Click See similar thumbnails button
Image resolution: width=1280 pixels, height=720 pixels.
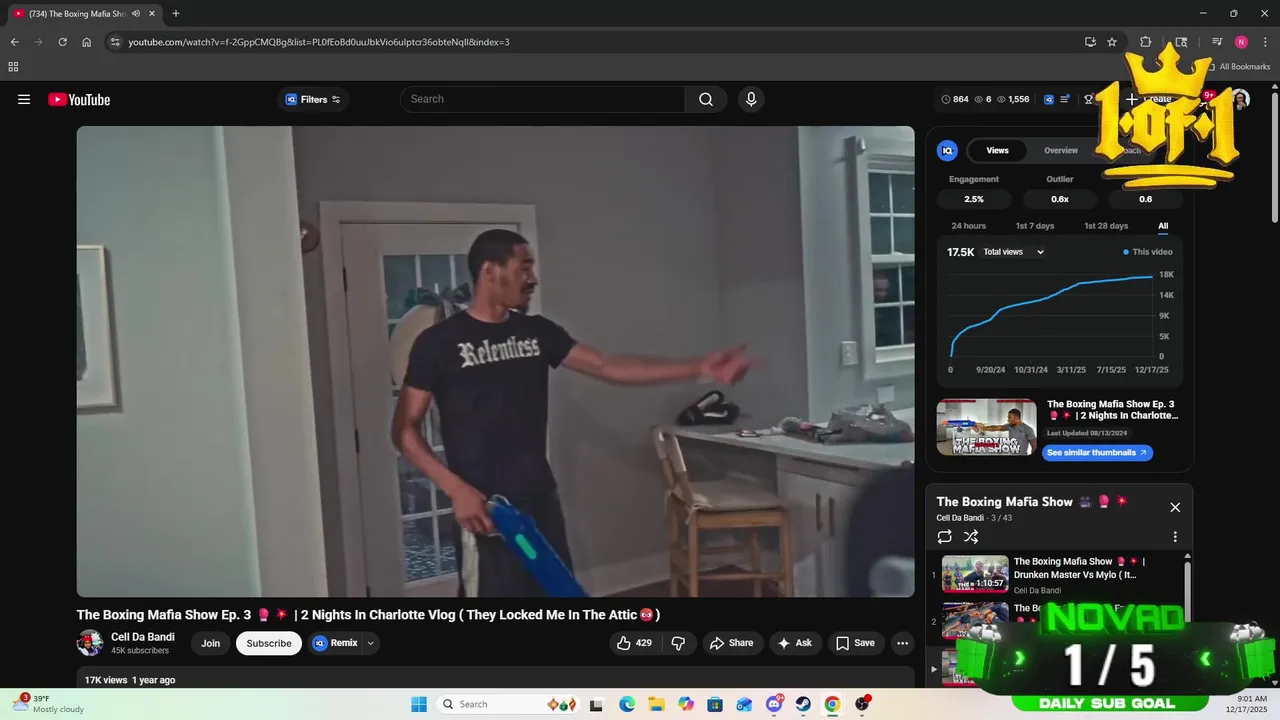tap(1097, 453)
